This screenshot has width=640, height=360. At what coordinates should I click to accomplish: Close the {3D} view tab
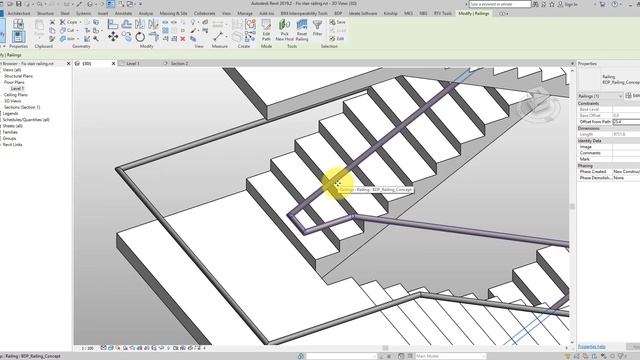pyautogui.click(x=113, y=64)
